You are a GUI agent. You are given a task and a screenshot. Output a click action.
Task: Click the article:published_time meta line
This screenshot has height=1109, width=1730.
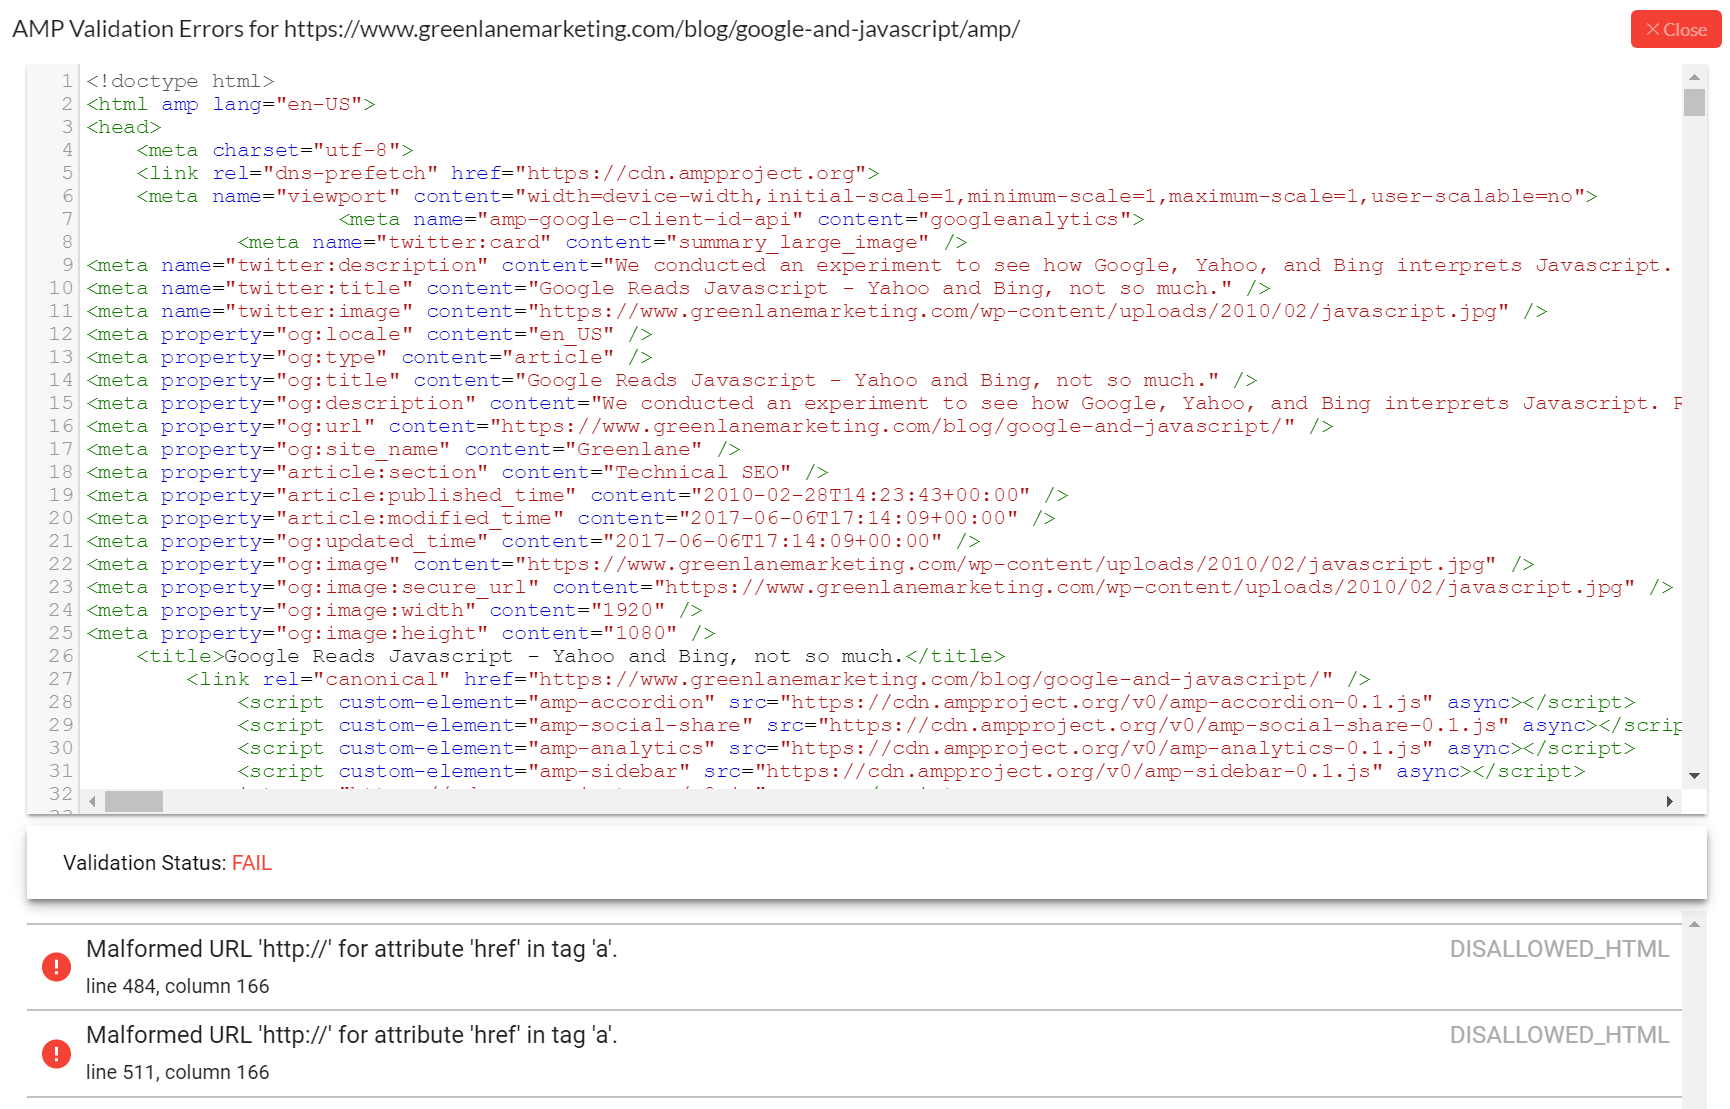click(x=578, y=495)
